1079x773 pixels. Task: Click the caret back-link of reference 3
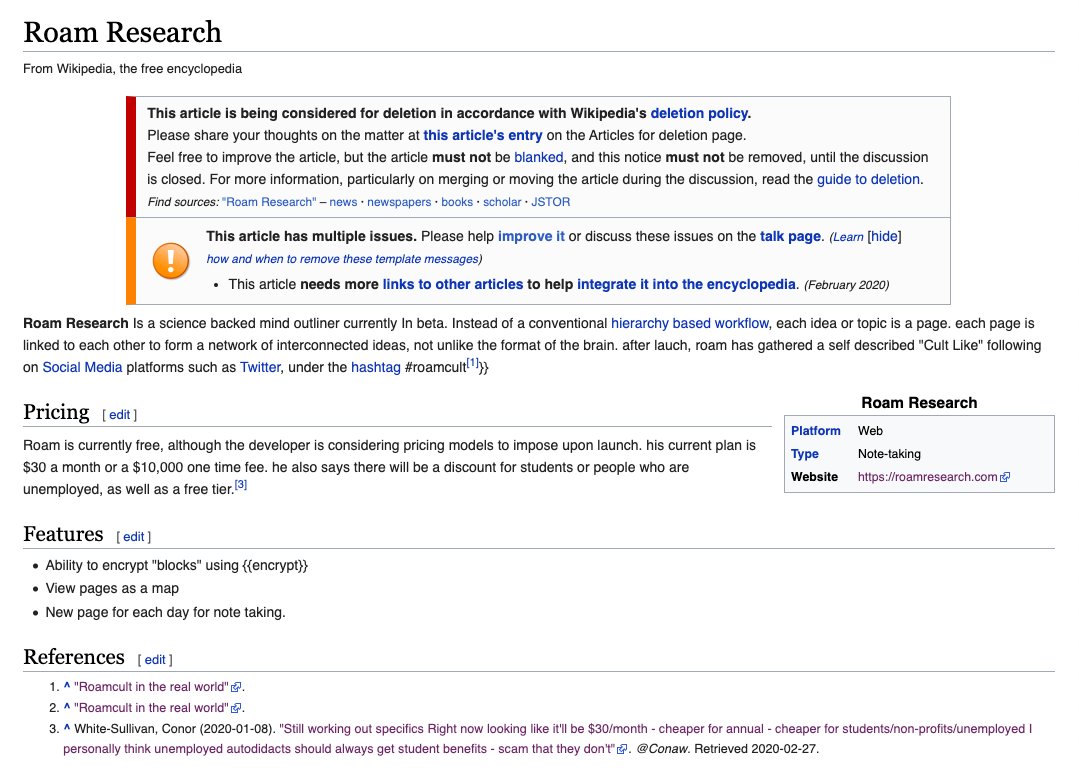click(67, 728)
